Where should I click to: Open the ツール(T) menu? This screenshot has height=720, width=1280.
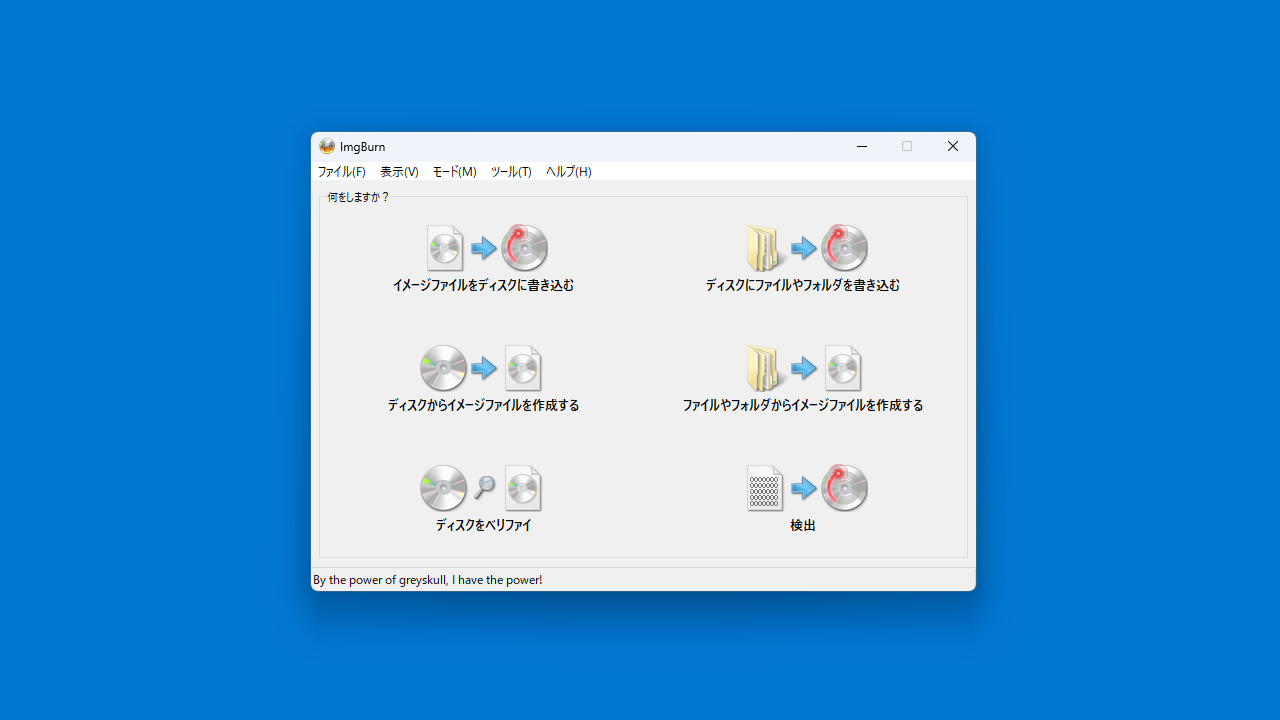point(511,172)
